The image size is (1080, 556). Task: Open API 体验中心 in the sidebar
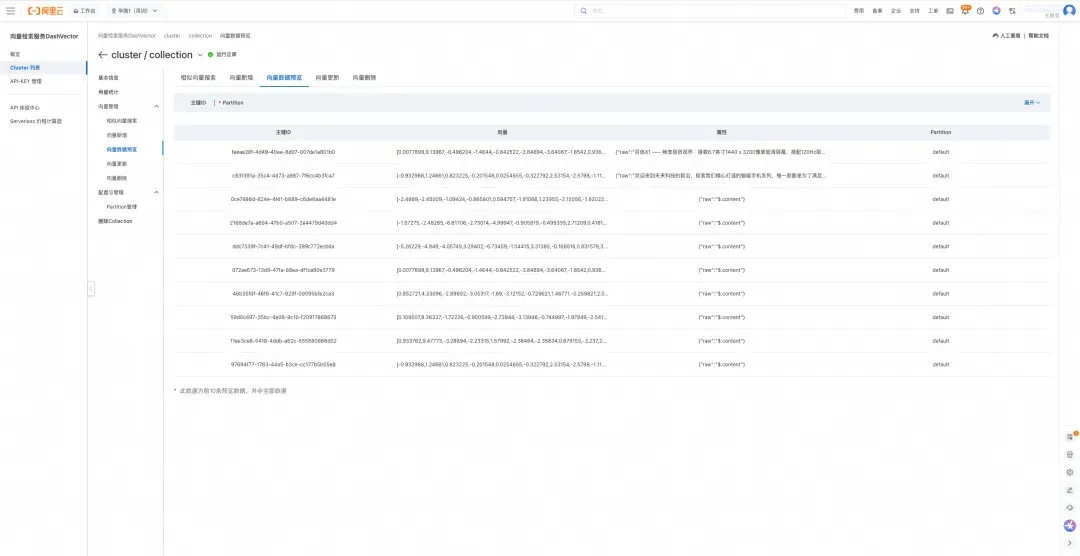(25, 107)
